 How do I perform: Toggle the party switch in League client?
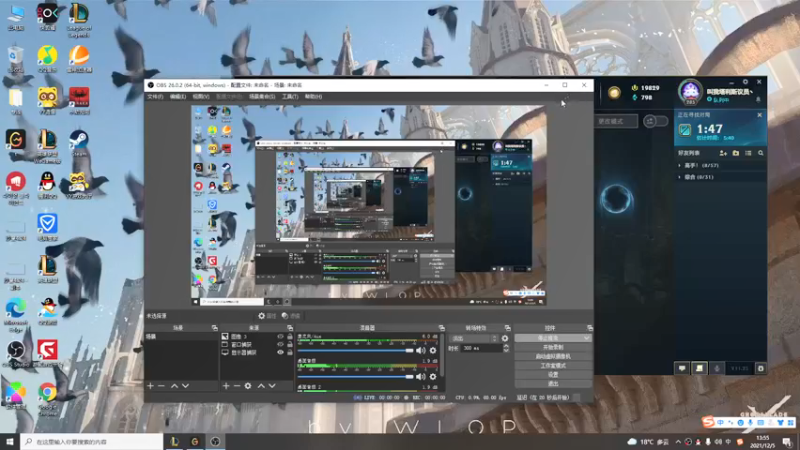coord(656,121)
